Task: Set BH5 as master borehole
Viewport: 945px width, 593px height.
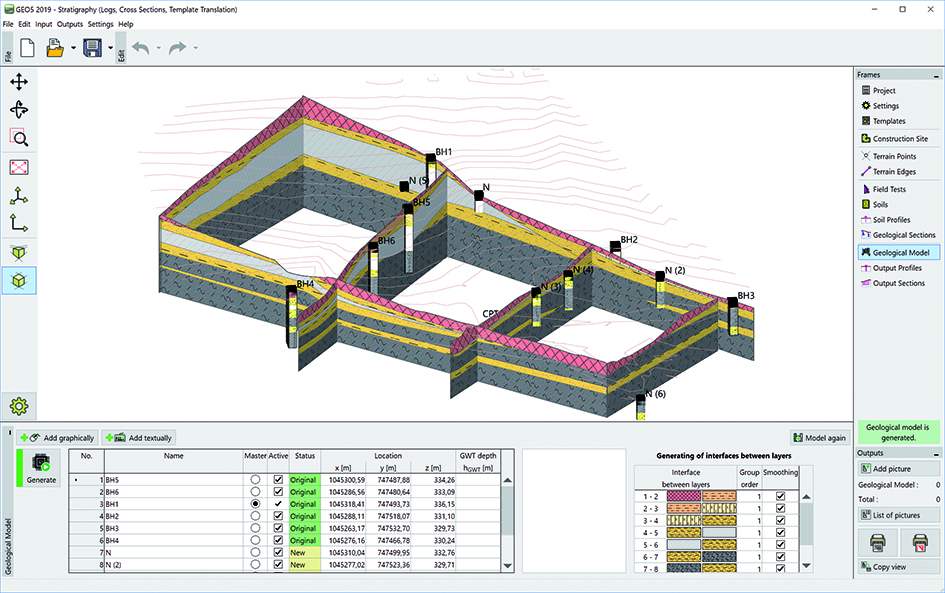Action: tap(255, 480)
